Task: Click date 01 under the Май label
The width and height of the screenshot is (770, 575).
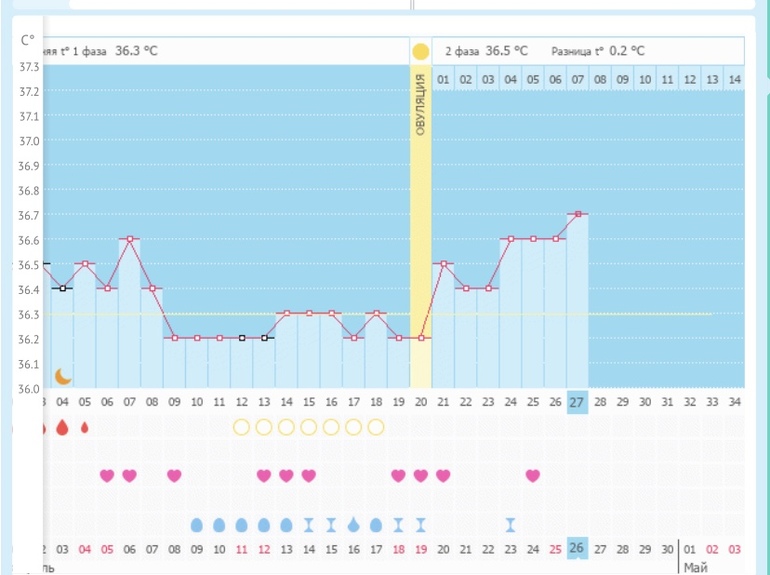Action: (x=688, y=549)
